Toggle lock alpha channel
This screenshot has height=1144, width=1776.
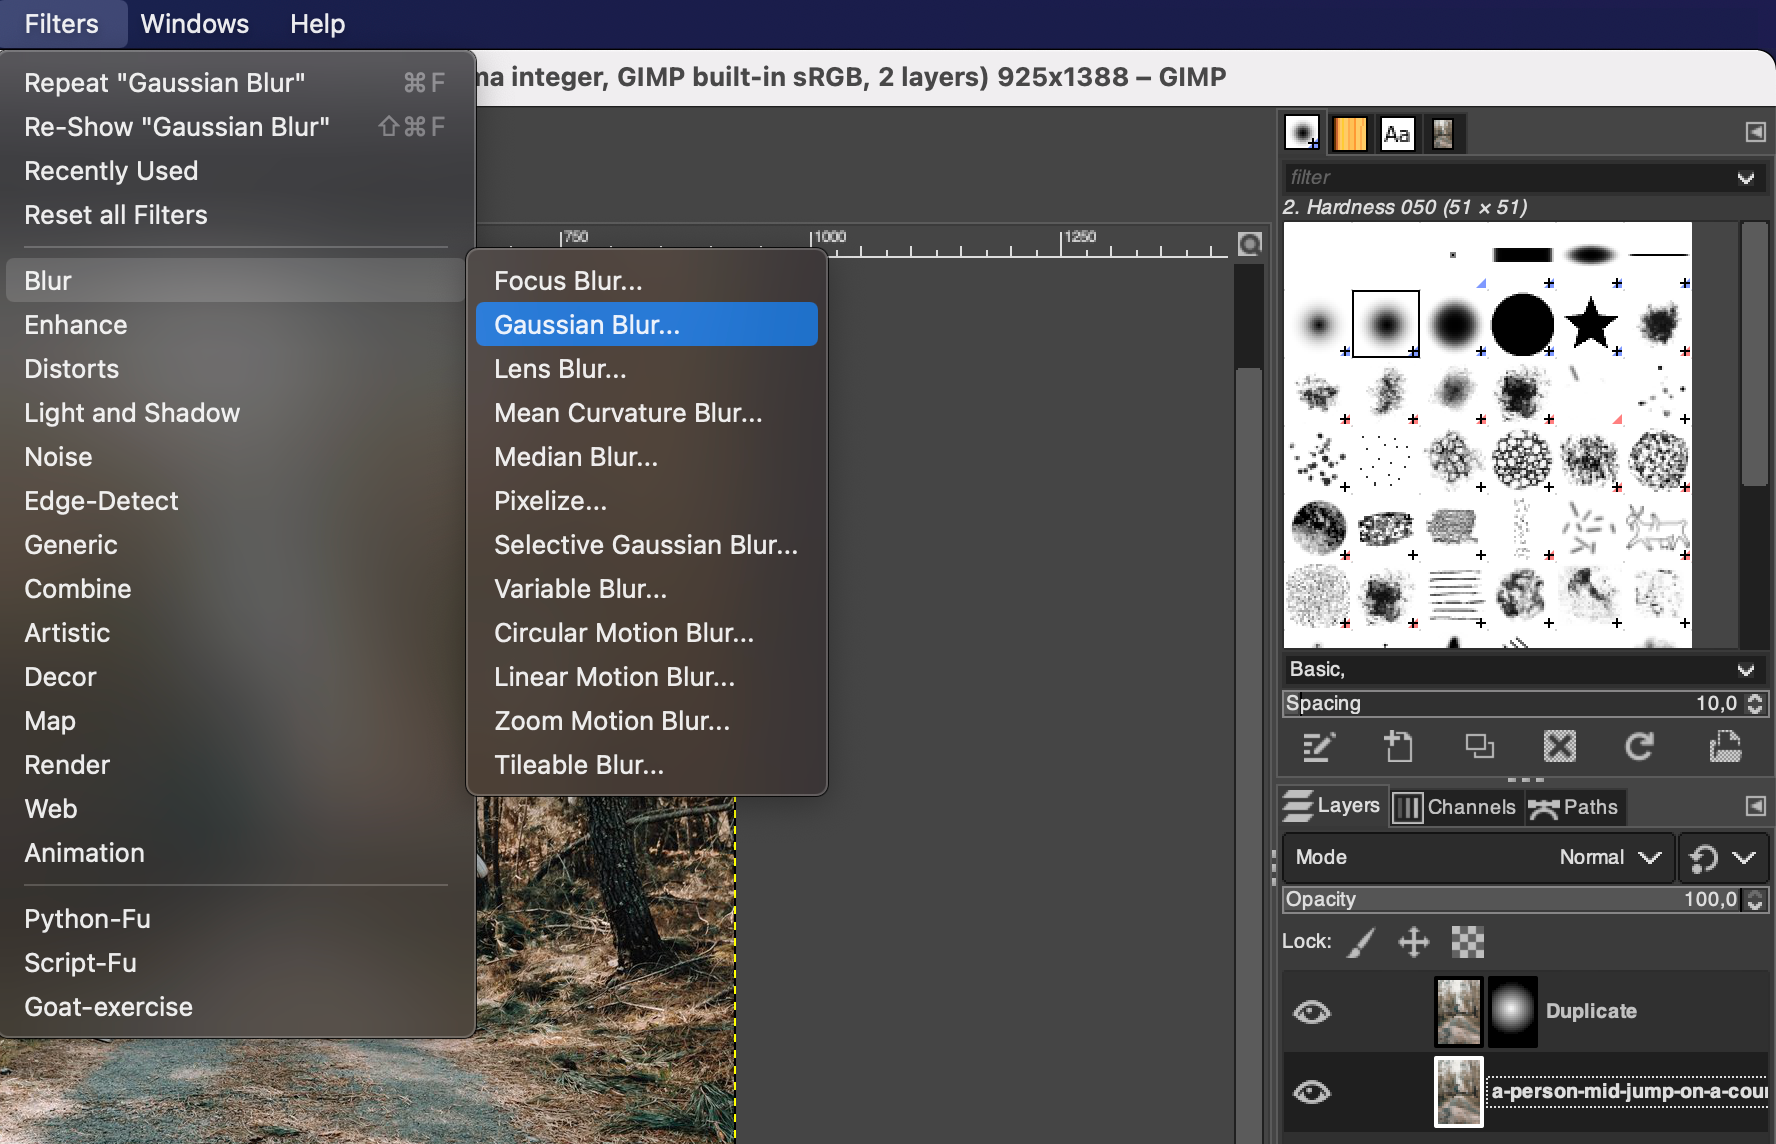pyautogui.click(x=1467, y=941)
